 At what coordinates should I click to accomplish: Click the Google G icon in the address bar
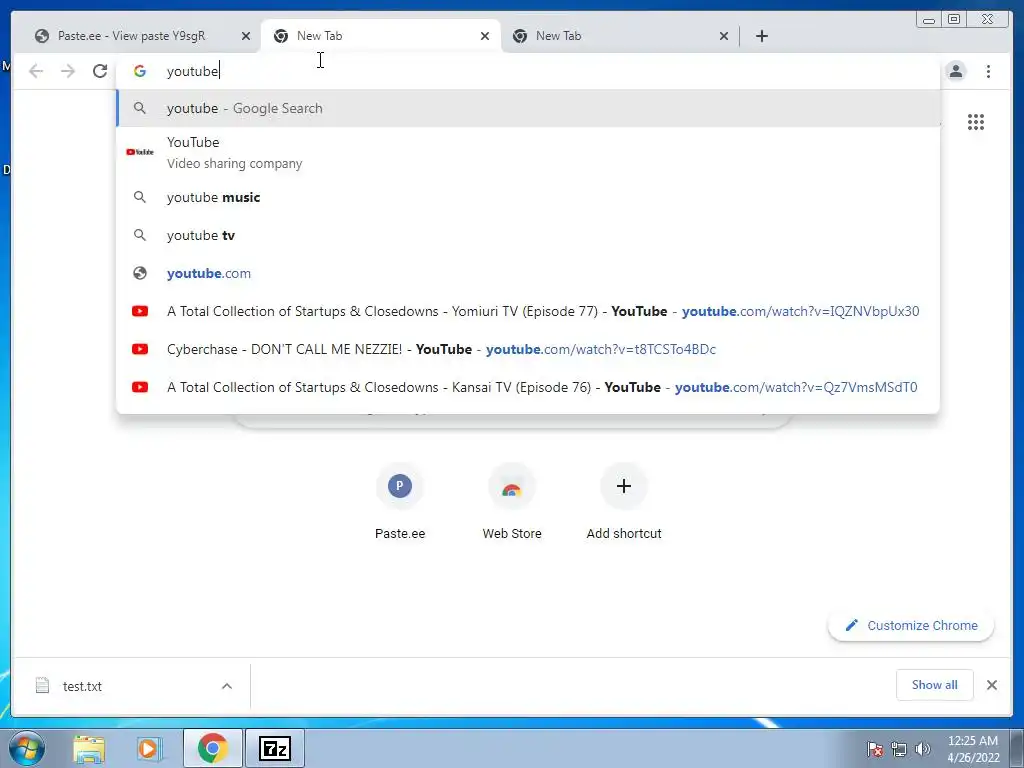coord(140,71)
